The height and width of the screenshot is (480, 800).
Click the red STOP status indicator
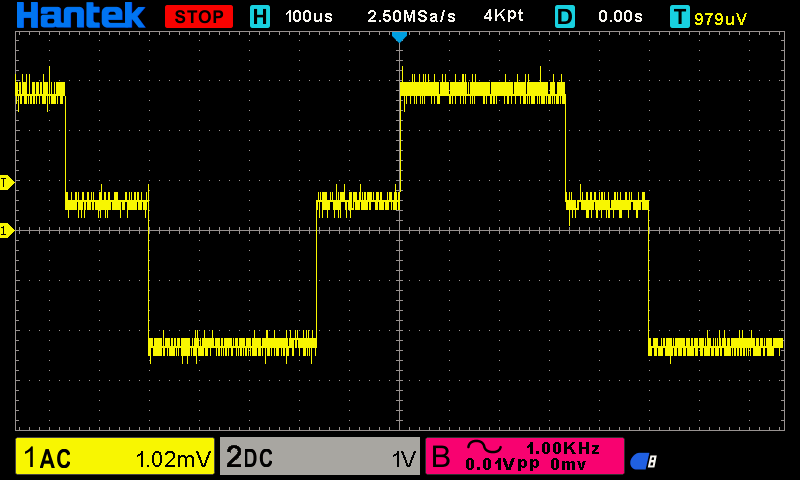click(199, 16)
